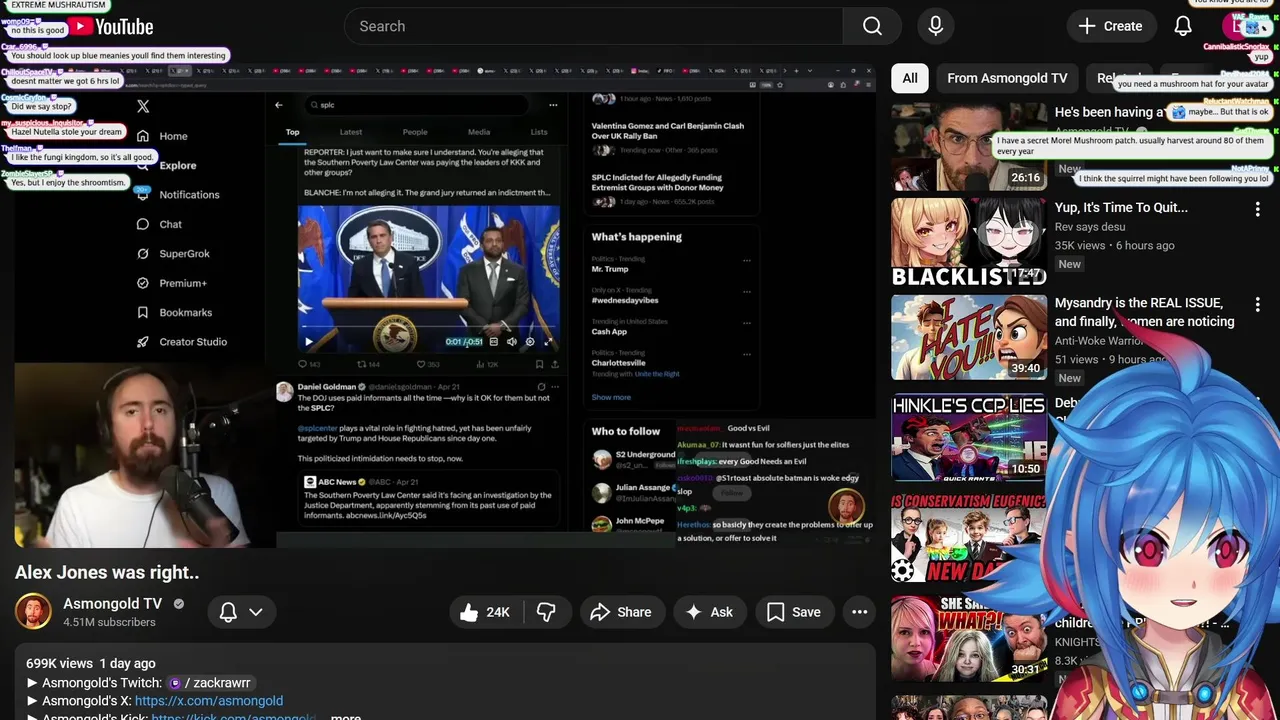This screenshot has width=1280, height=720.
Task: Open the Julian Assange suggested account
Action: click(x=636, y=492)
